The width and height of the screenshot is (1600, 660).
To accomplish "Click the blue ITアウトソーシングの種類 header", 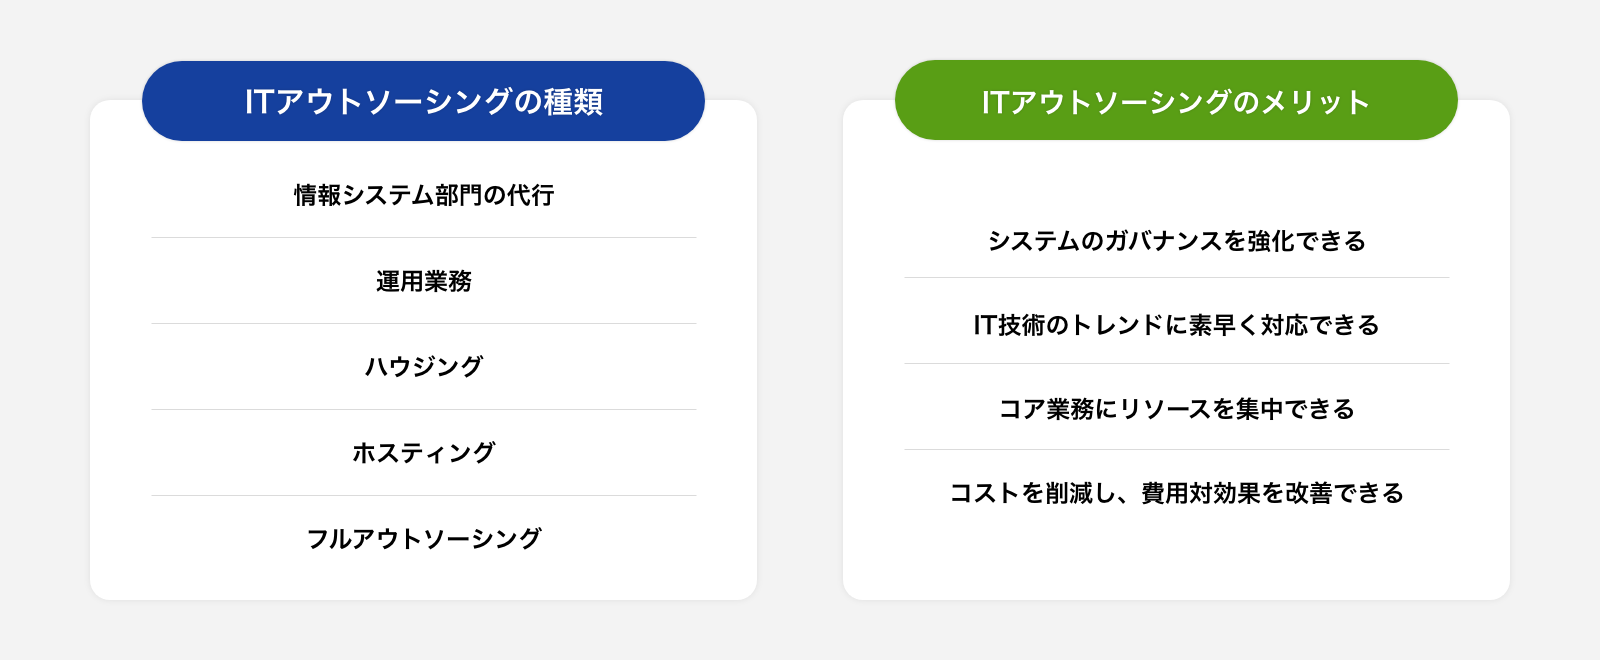I will 423,101.
